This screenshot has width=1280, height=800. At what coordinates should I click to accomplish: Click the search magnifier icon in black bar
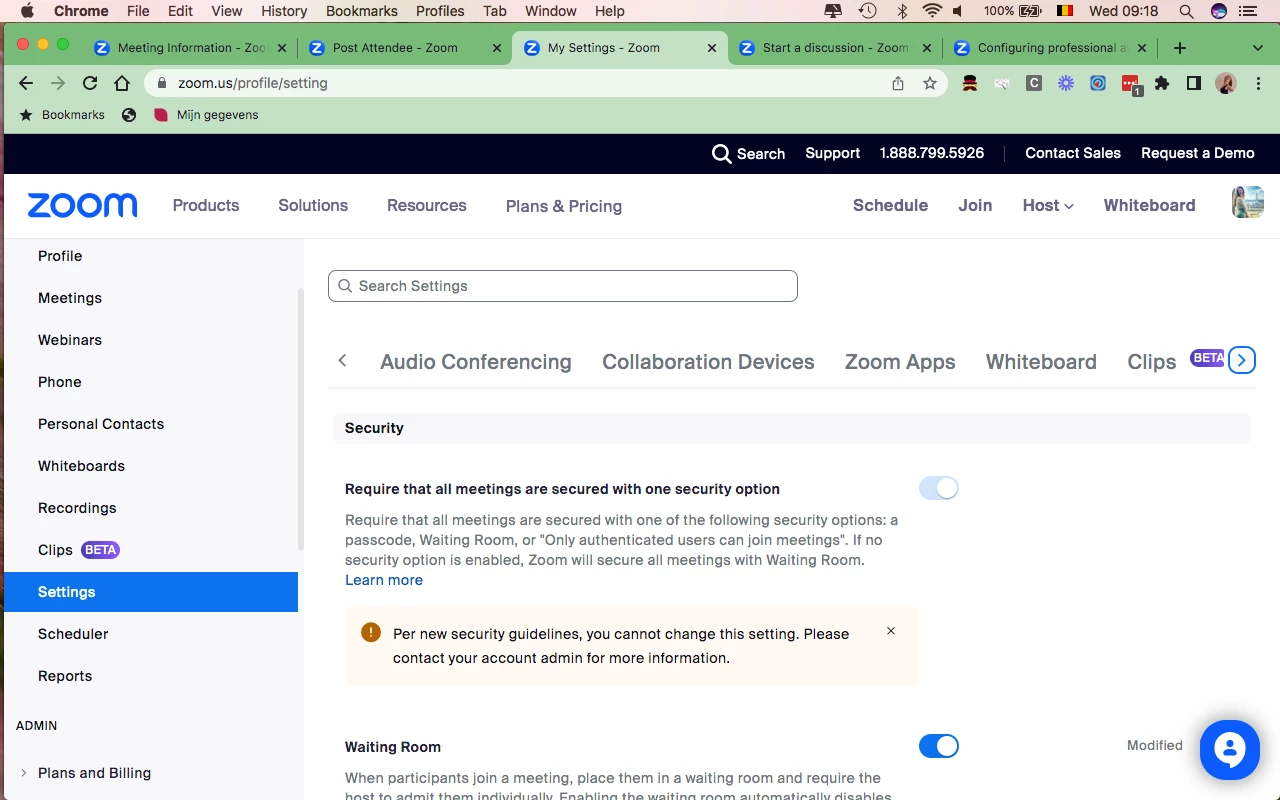tap(721, 153)
